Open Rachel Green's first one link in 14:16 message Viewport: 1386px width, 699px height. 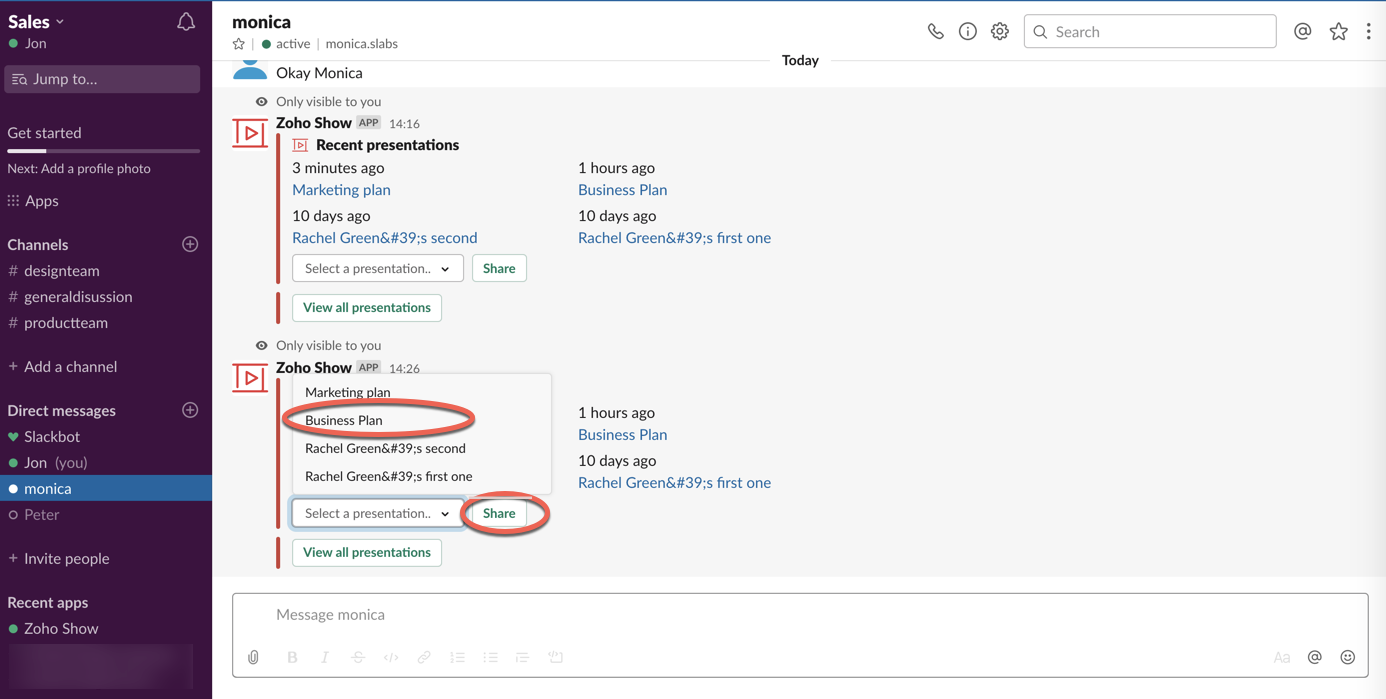pyautogui.click(x=674, y=237)
